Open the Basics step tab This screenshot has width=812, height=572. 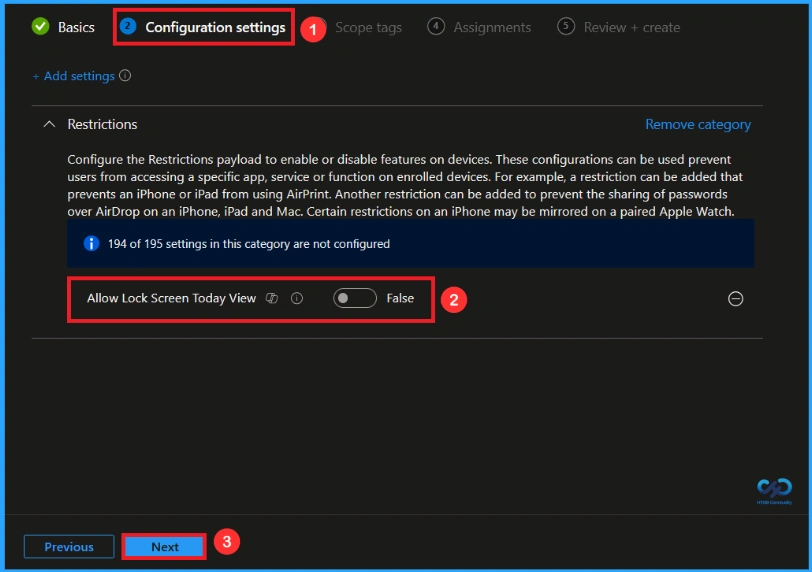tap(63, 27)
